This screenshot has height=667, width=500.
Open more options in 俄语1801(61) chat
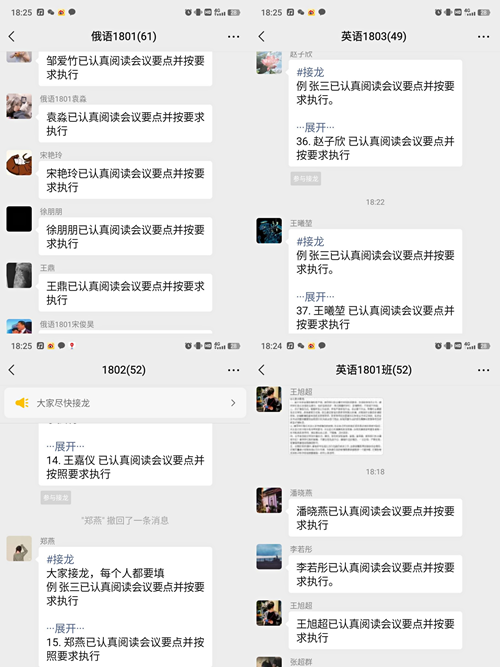[233, 37]
